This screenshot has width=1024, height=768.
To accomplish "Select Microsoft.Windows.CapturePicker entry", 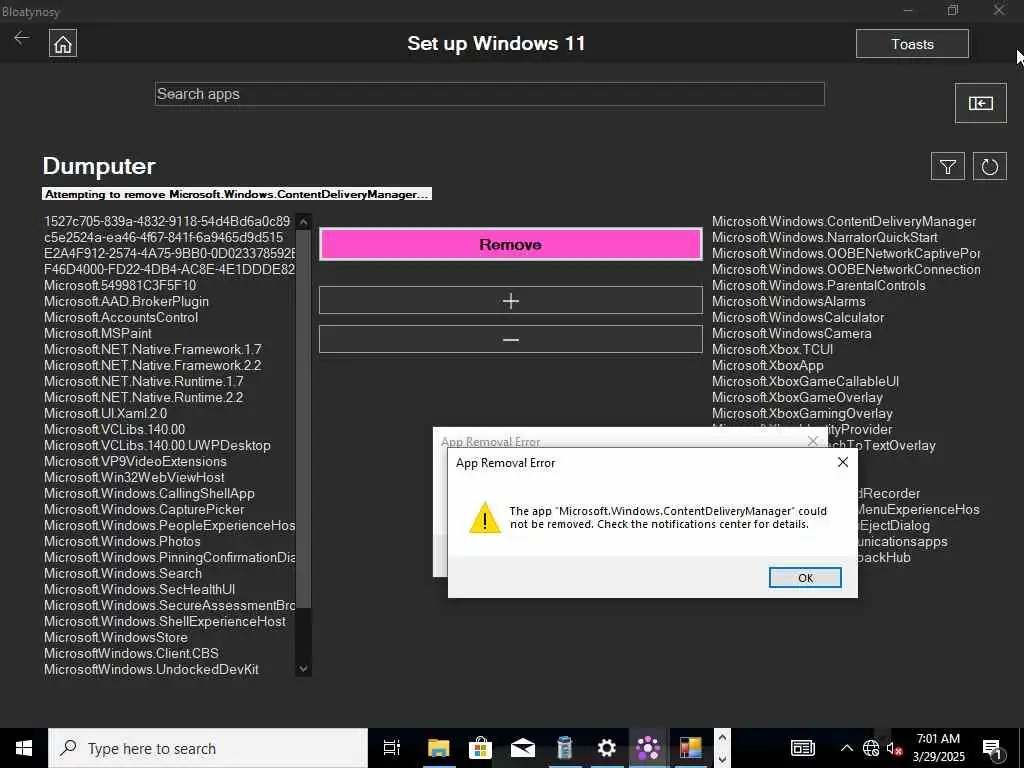I will click(144, 509).
